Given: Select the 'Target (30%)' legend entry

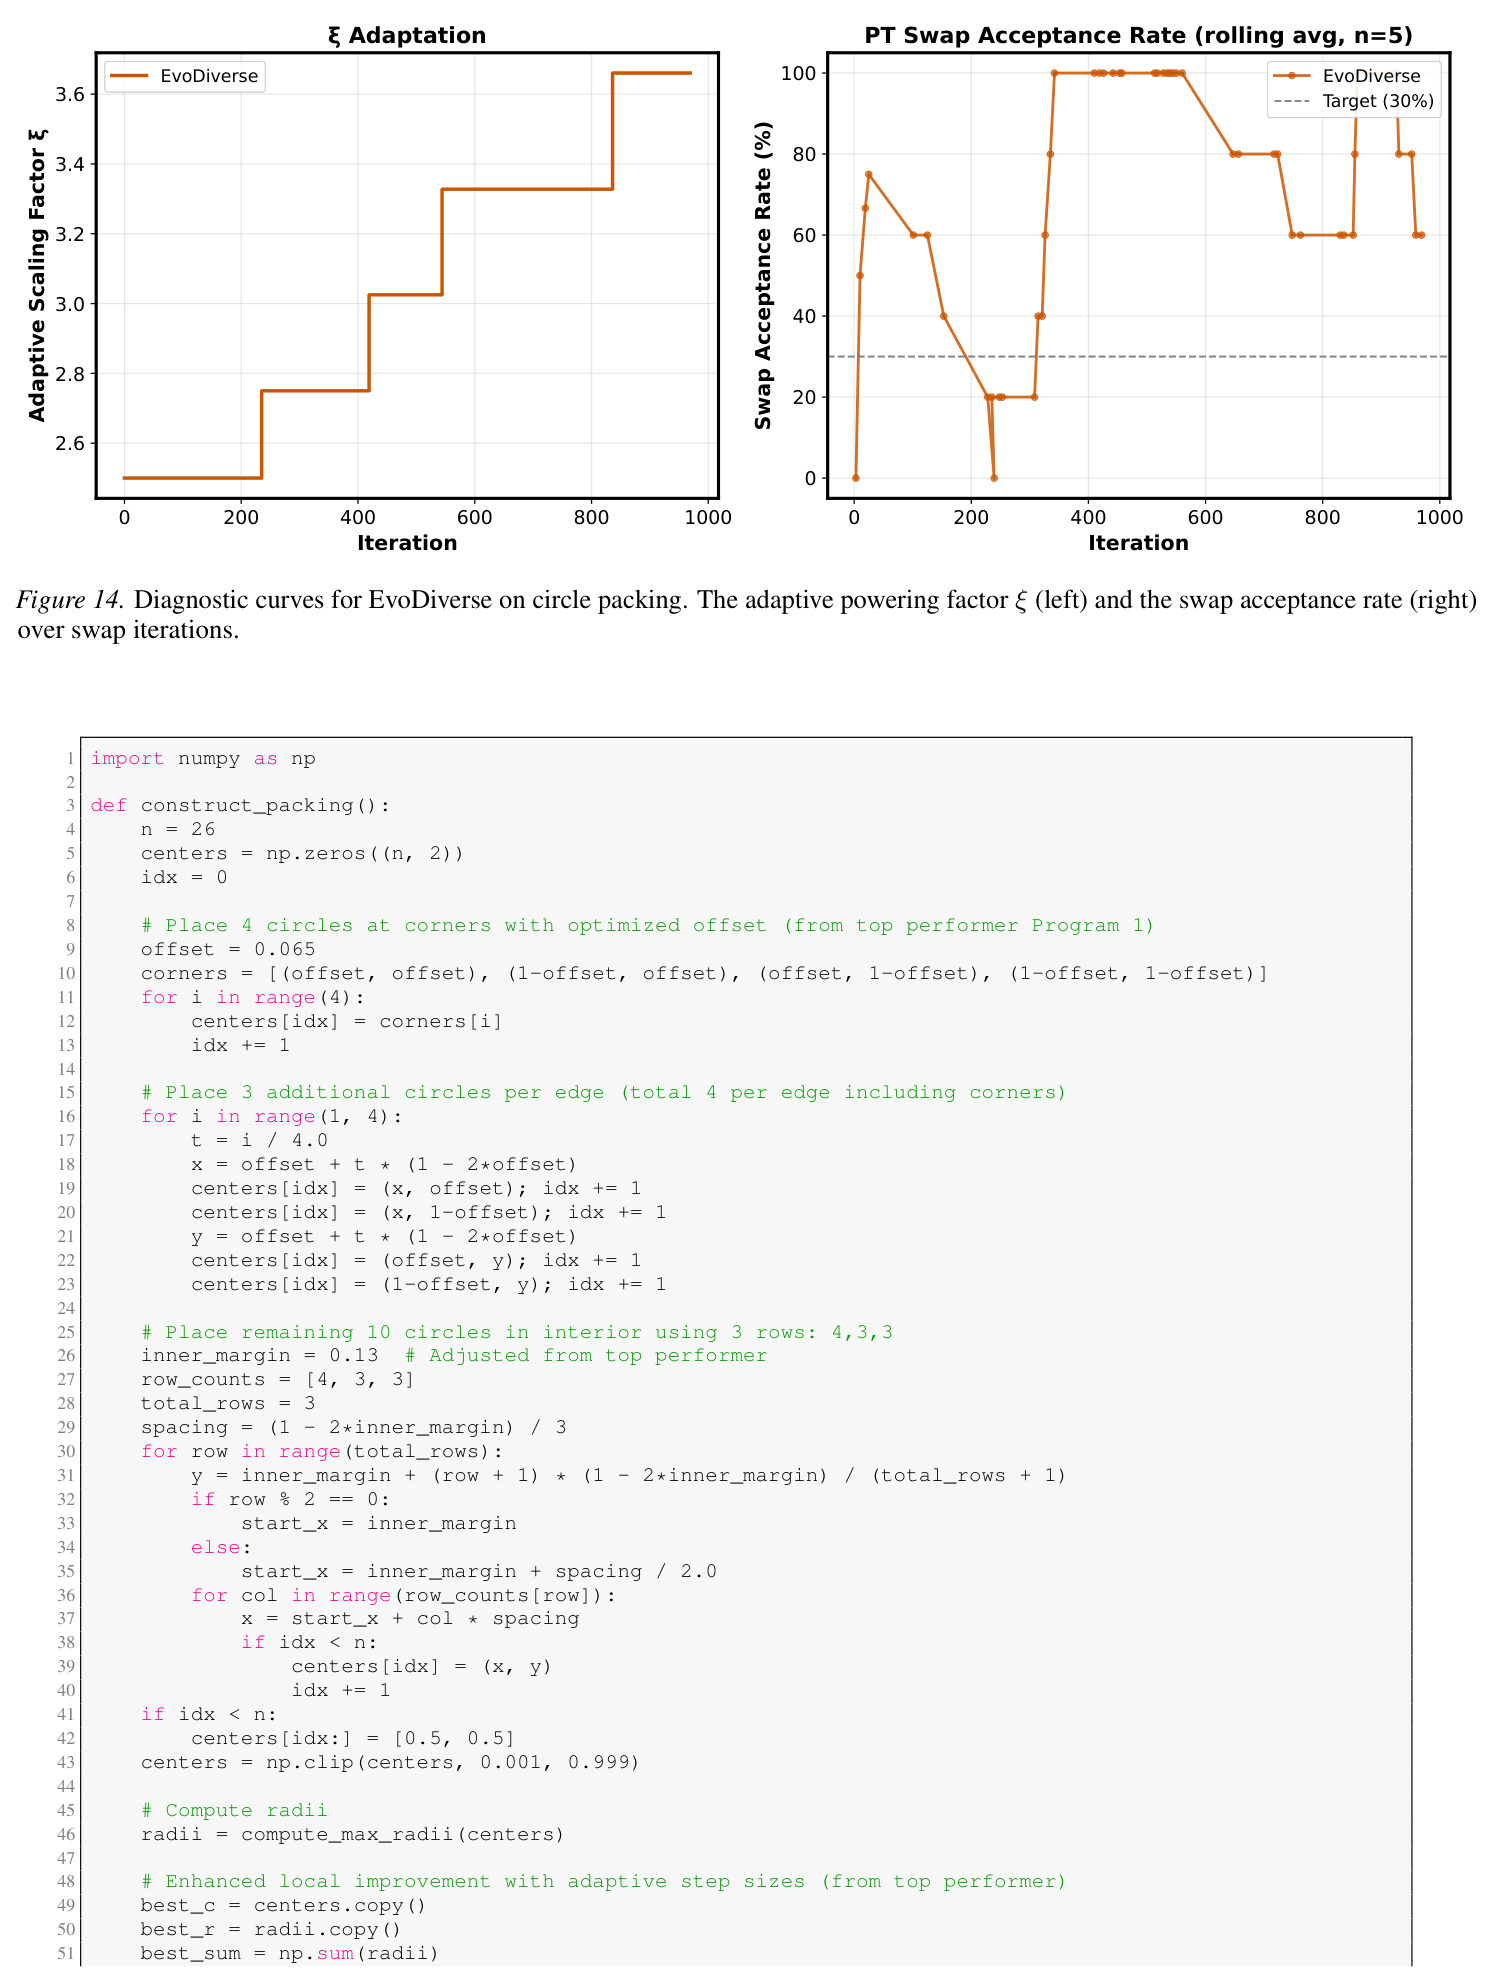Looking at the screenshot, I should [1354, 101].
